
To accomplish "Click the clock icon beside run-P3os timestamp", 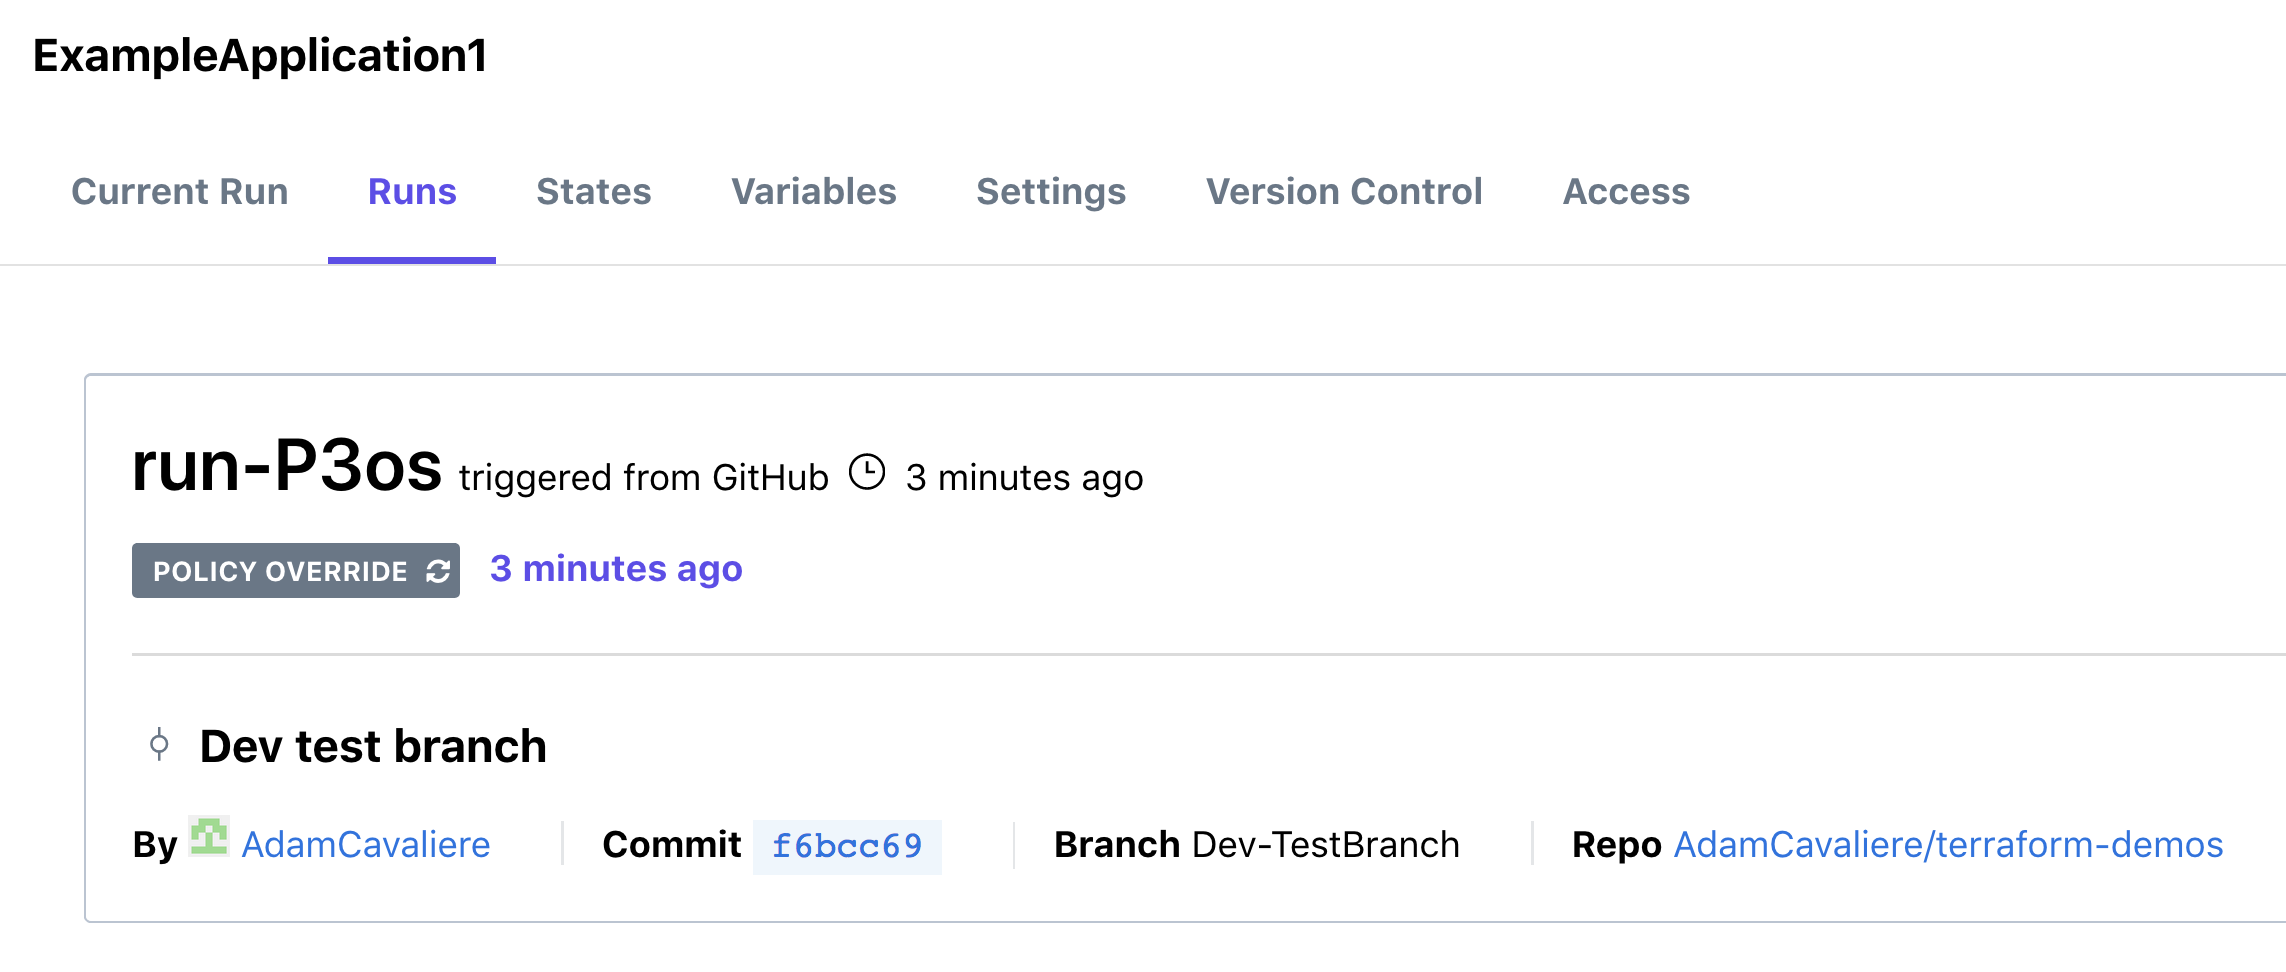I will click(867, 472).
